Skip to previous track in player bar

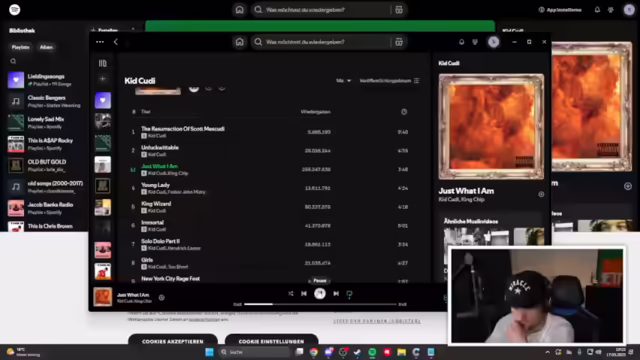[x=304, y=293]
